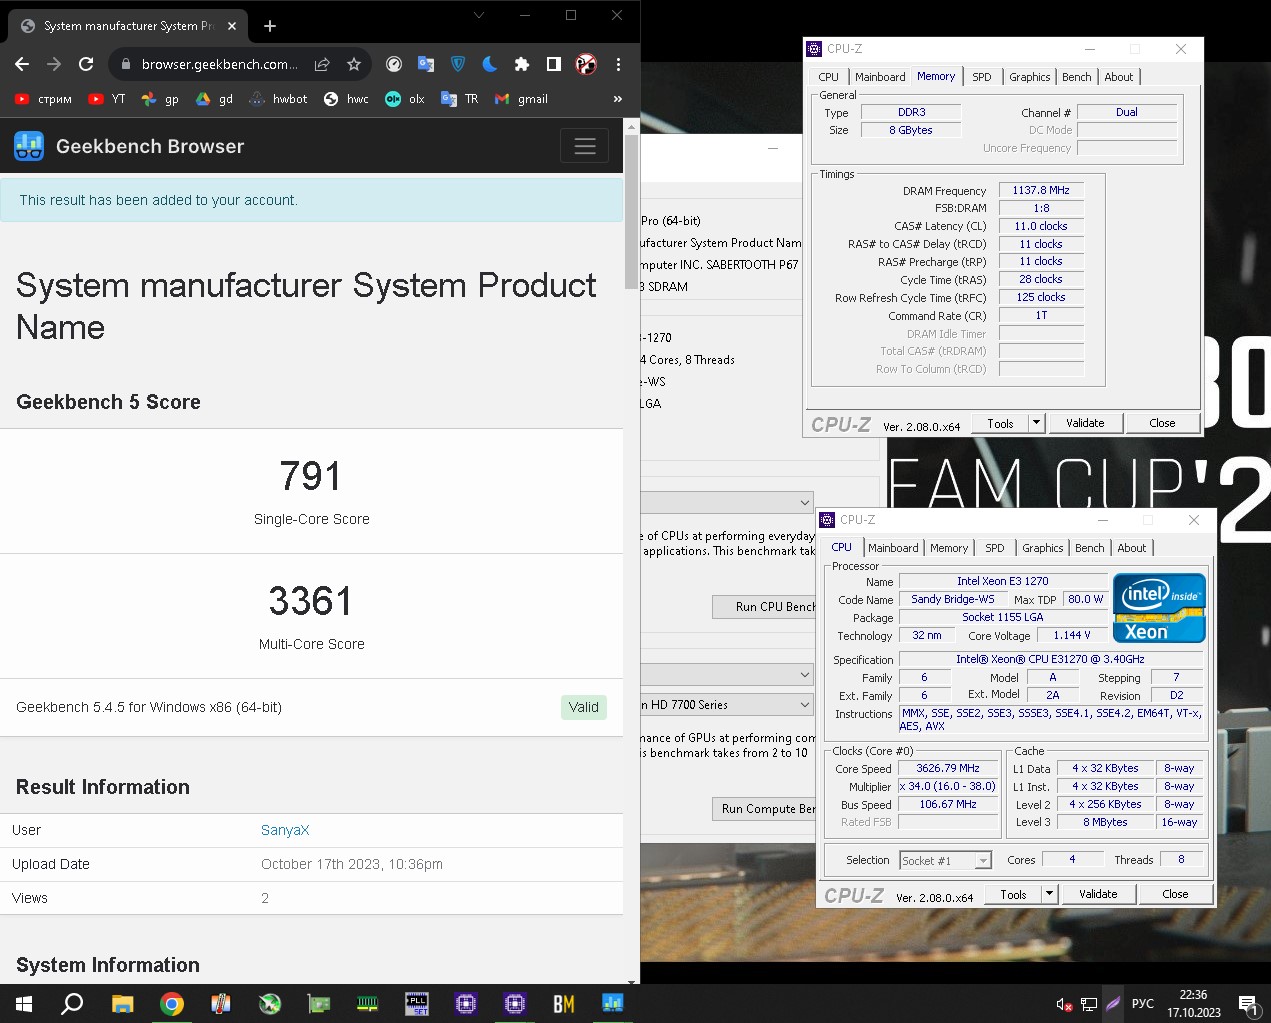The width and height of the screenshot is (1271, 1023).
Task: Click muted volume icon in system tray
Action: click(x=1065, y=1004)
